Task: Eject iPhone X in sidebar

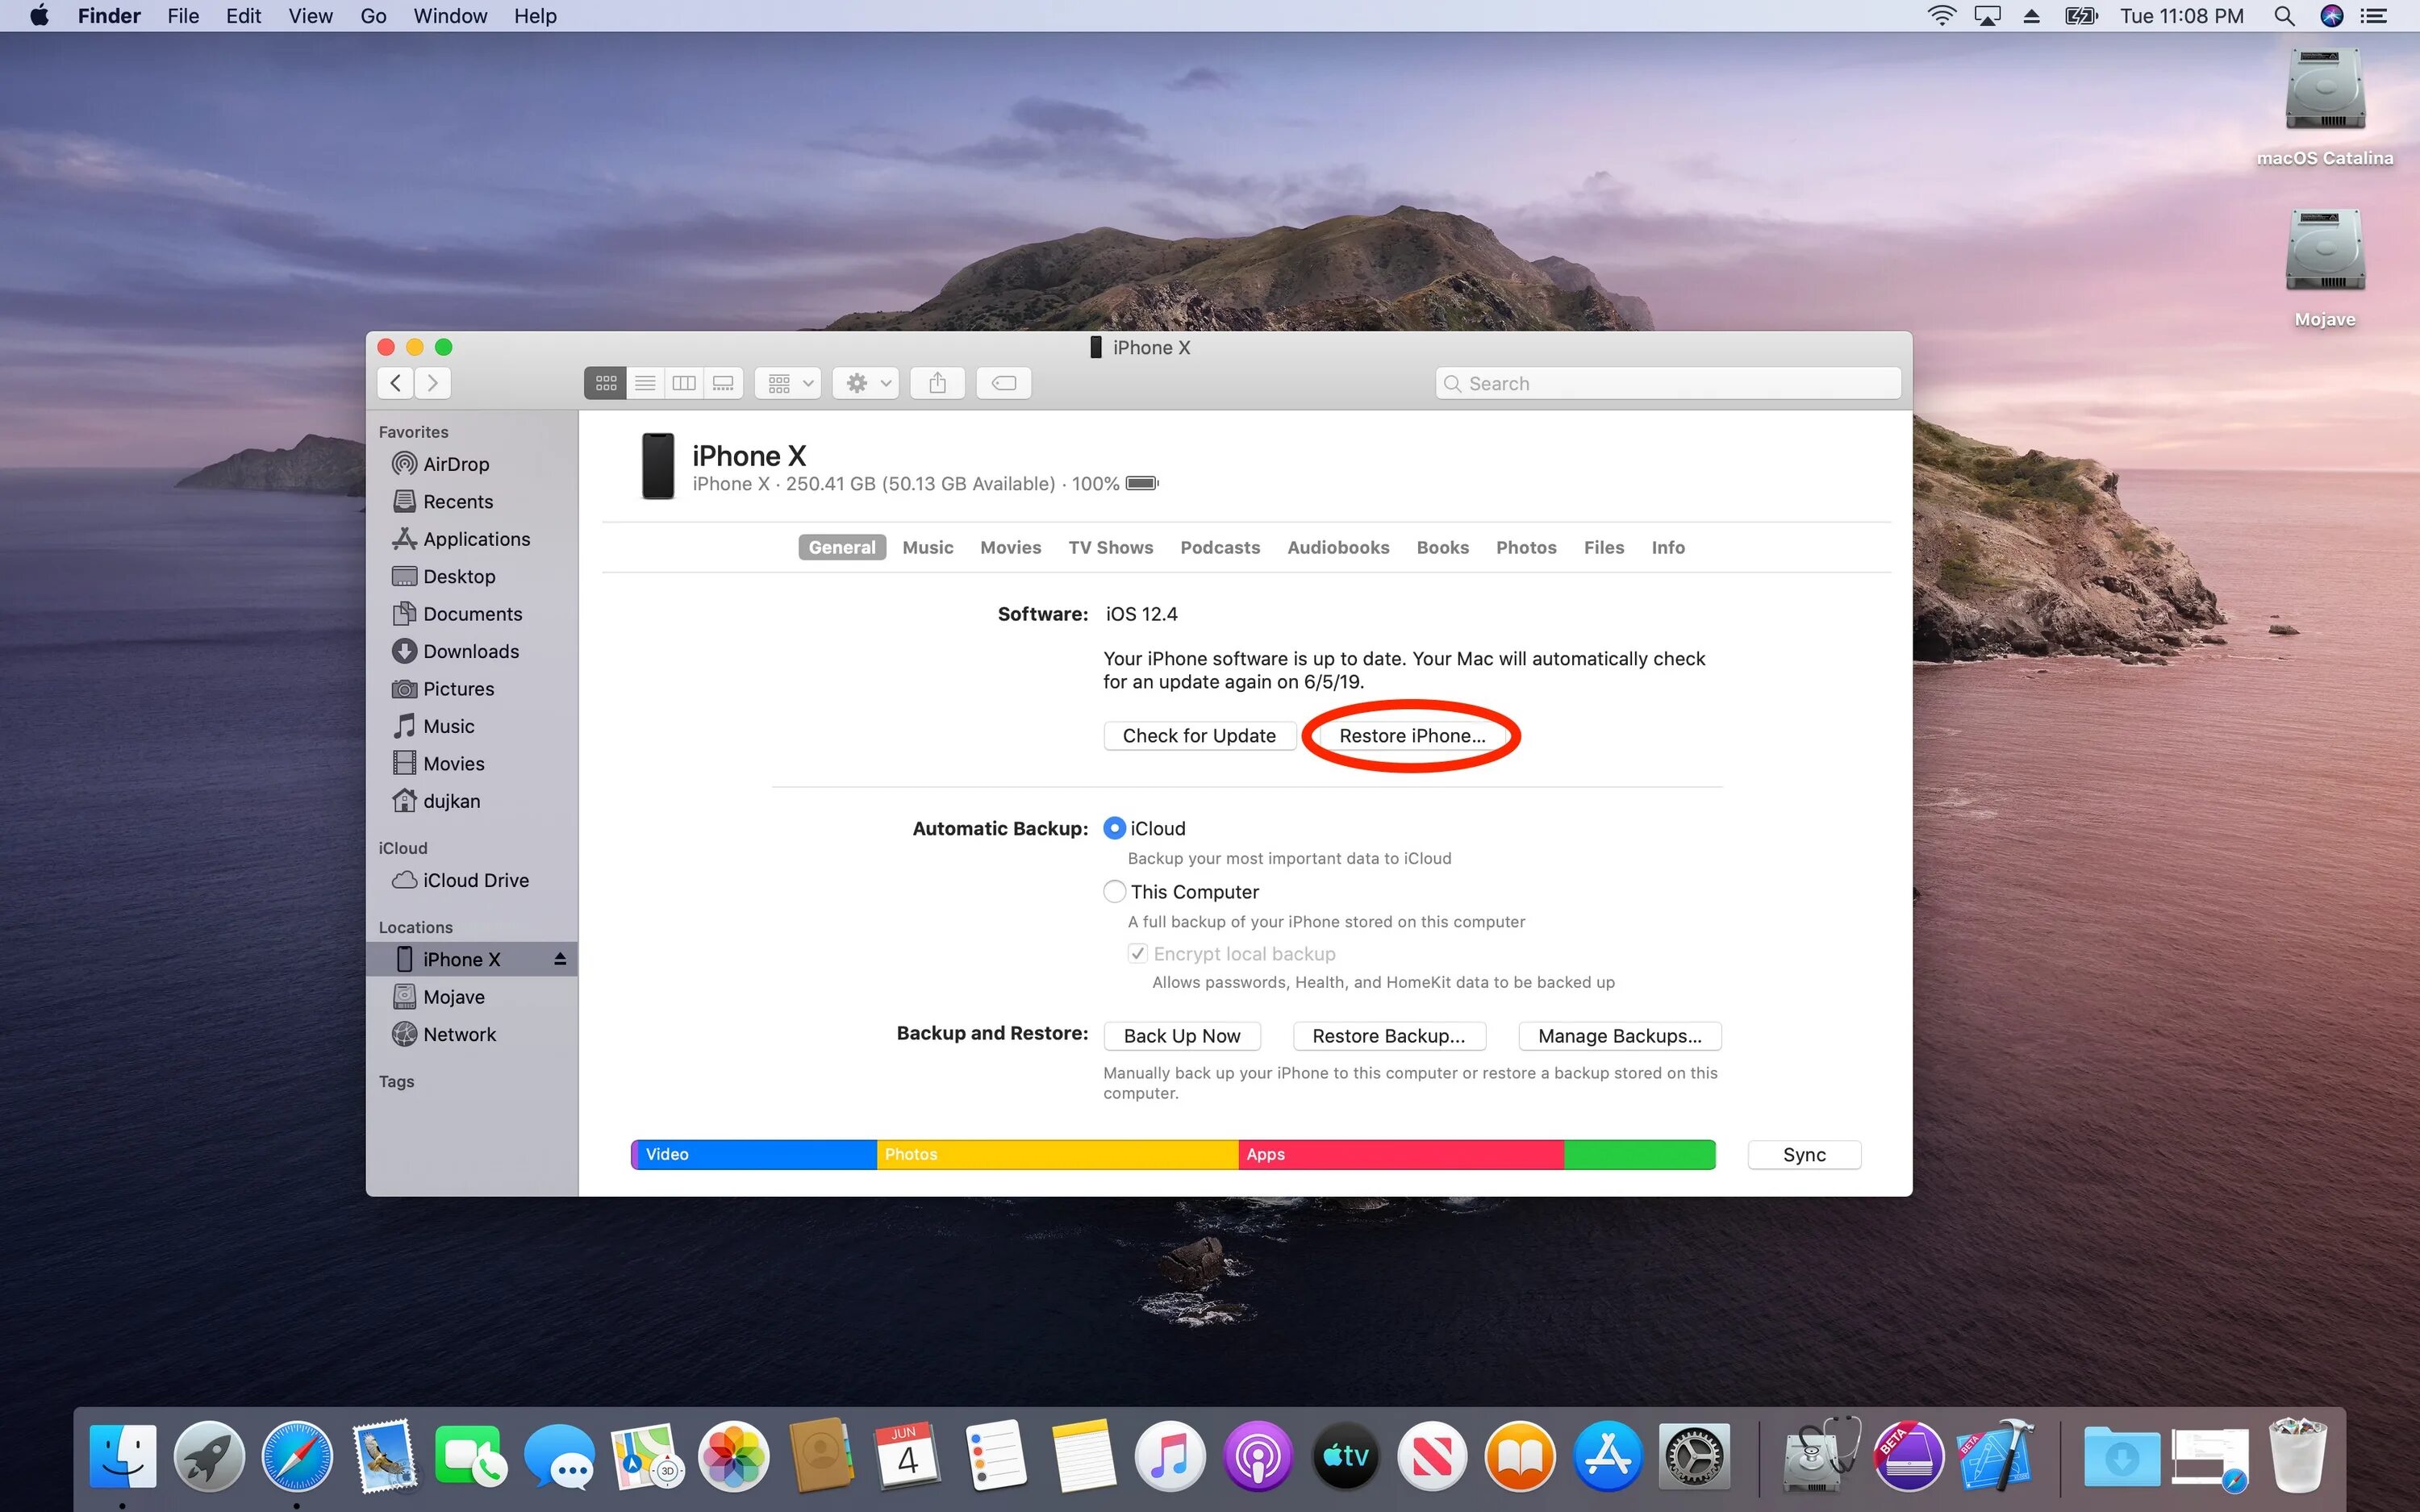Action: tap(560, 959)
